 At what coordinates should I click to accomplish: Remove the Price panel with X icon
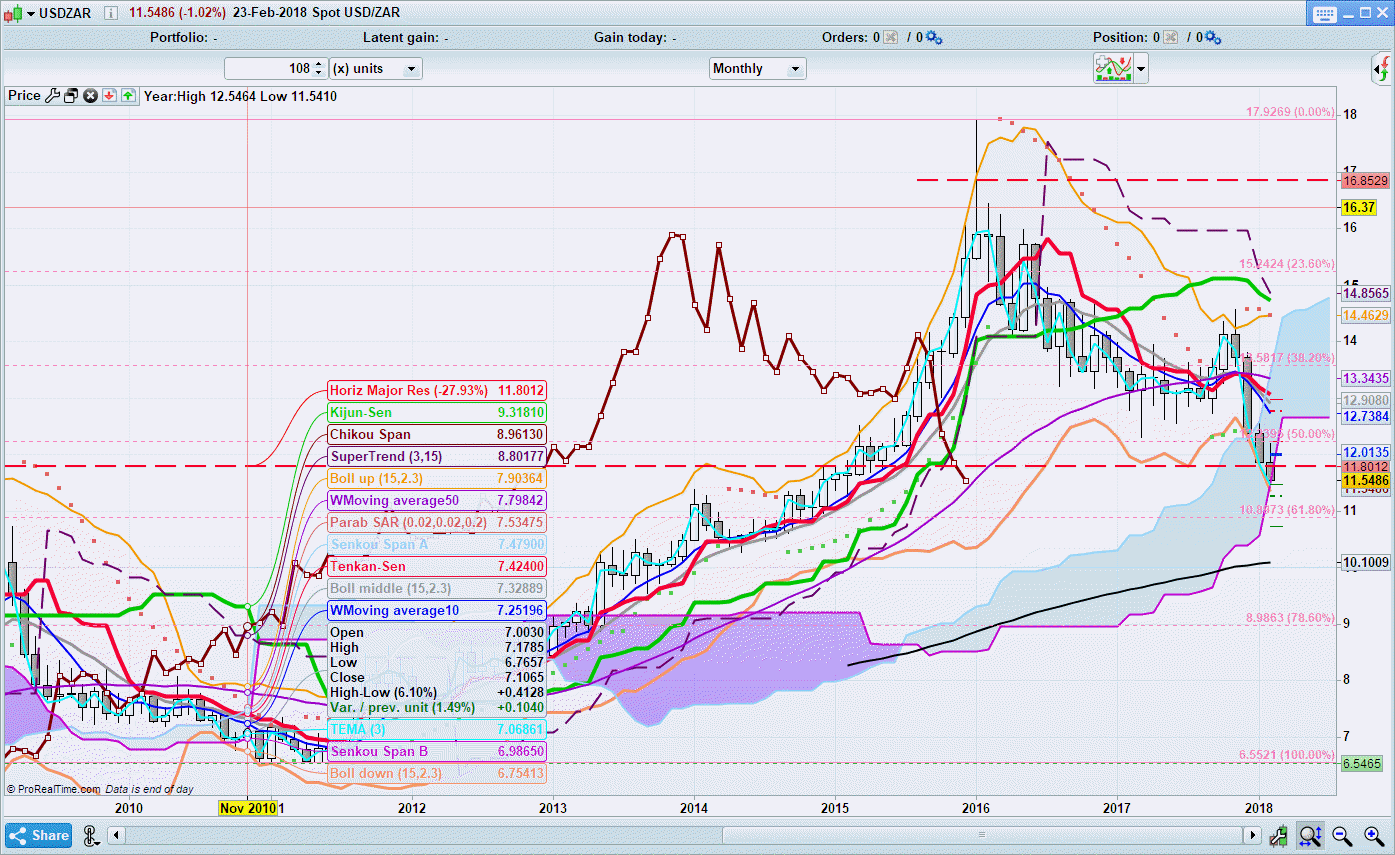[x=90, y=96]
